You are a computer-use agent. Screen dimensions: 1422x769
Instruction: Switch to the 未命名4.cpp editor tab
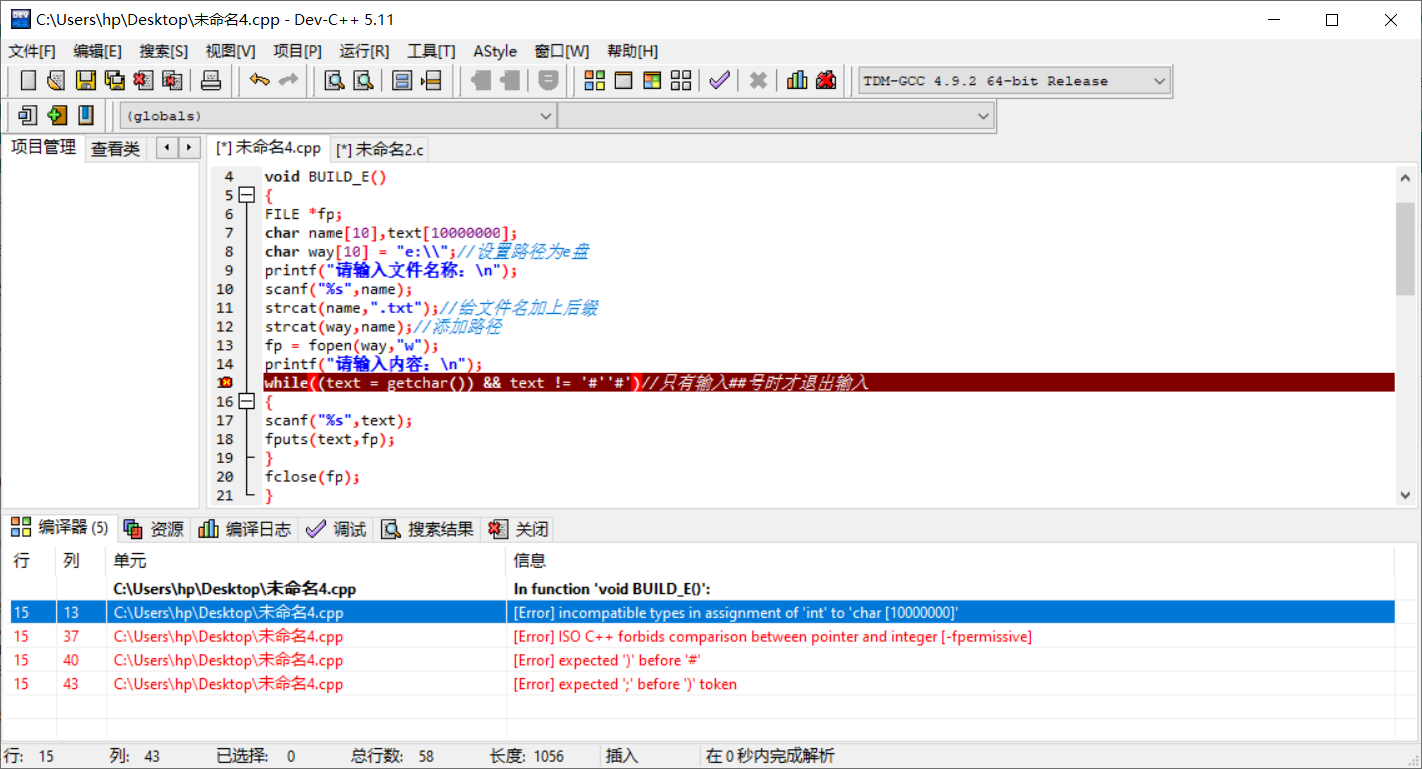coord(268,148)
